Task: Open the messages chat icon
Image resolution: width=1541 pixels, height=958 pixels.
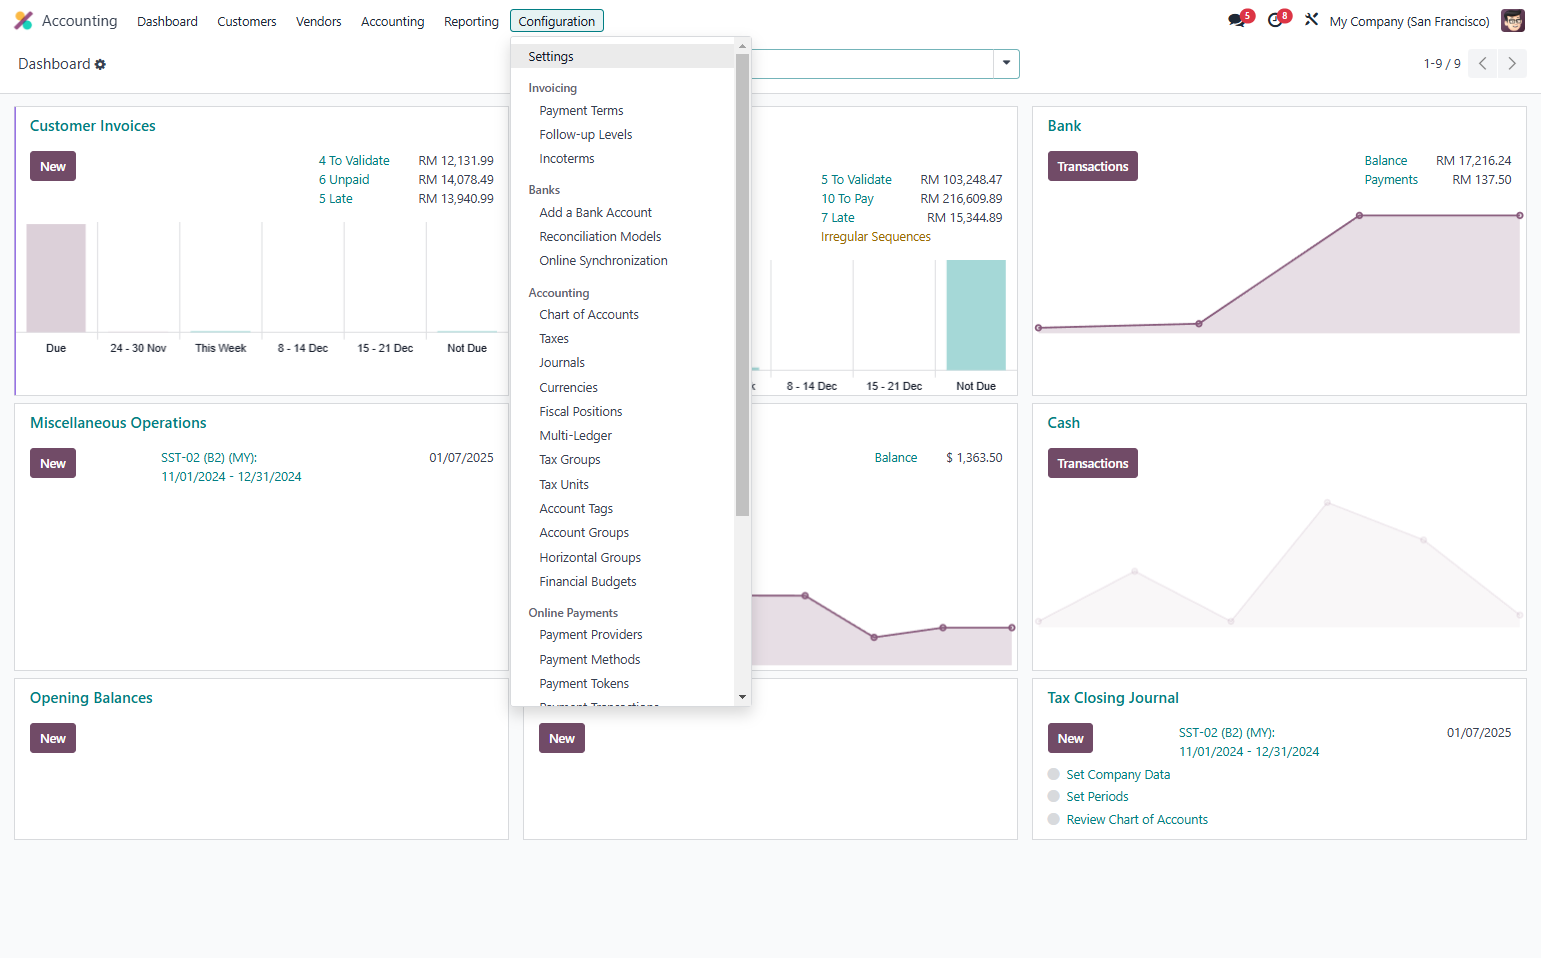Action: tap(1237, 21)
